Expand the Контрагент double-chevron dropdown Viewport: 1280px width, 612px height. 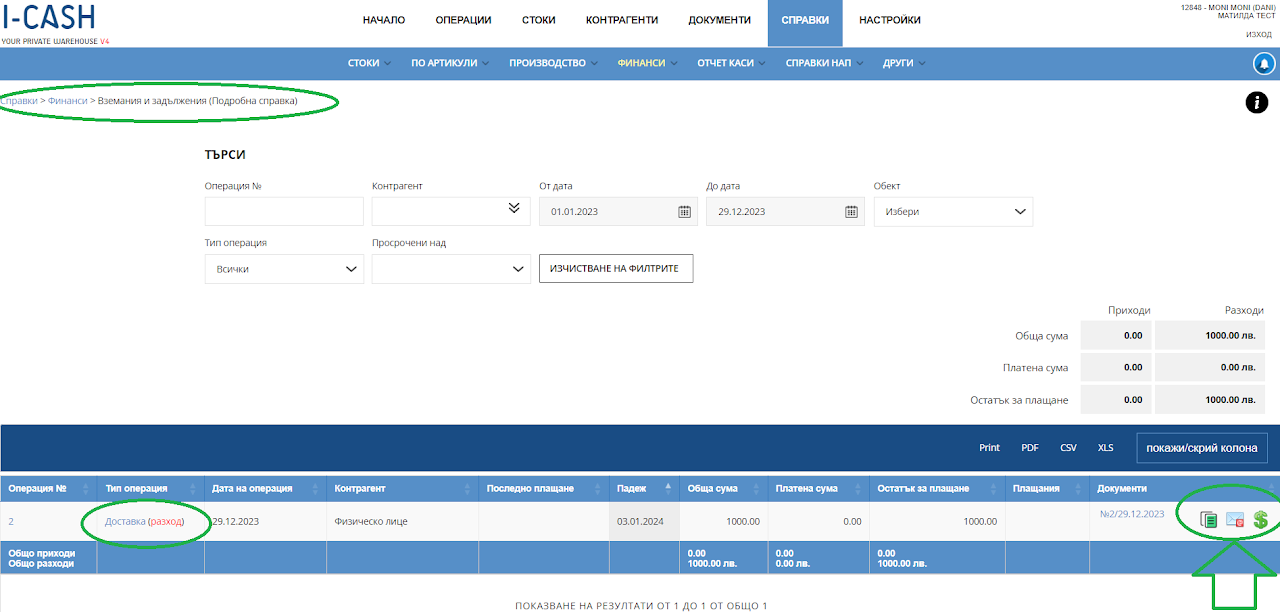tap(514, 208)
